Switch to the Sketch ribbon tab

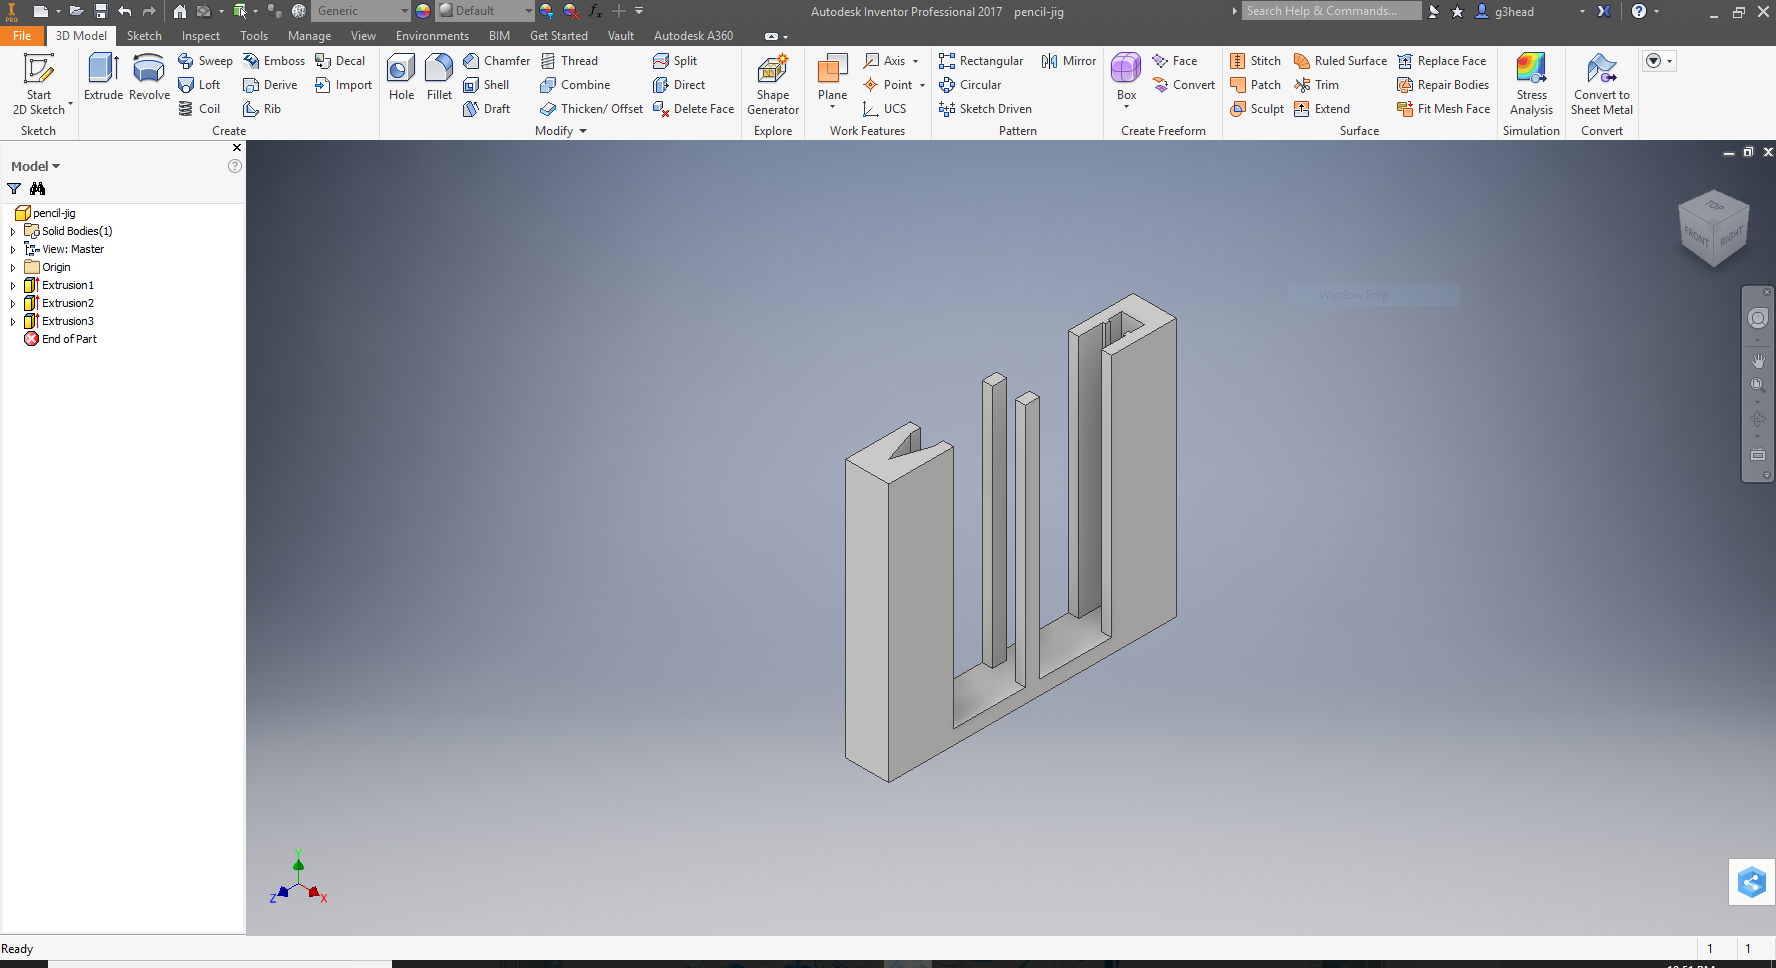coord(144,35)
